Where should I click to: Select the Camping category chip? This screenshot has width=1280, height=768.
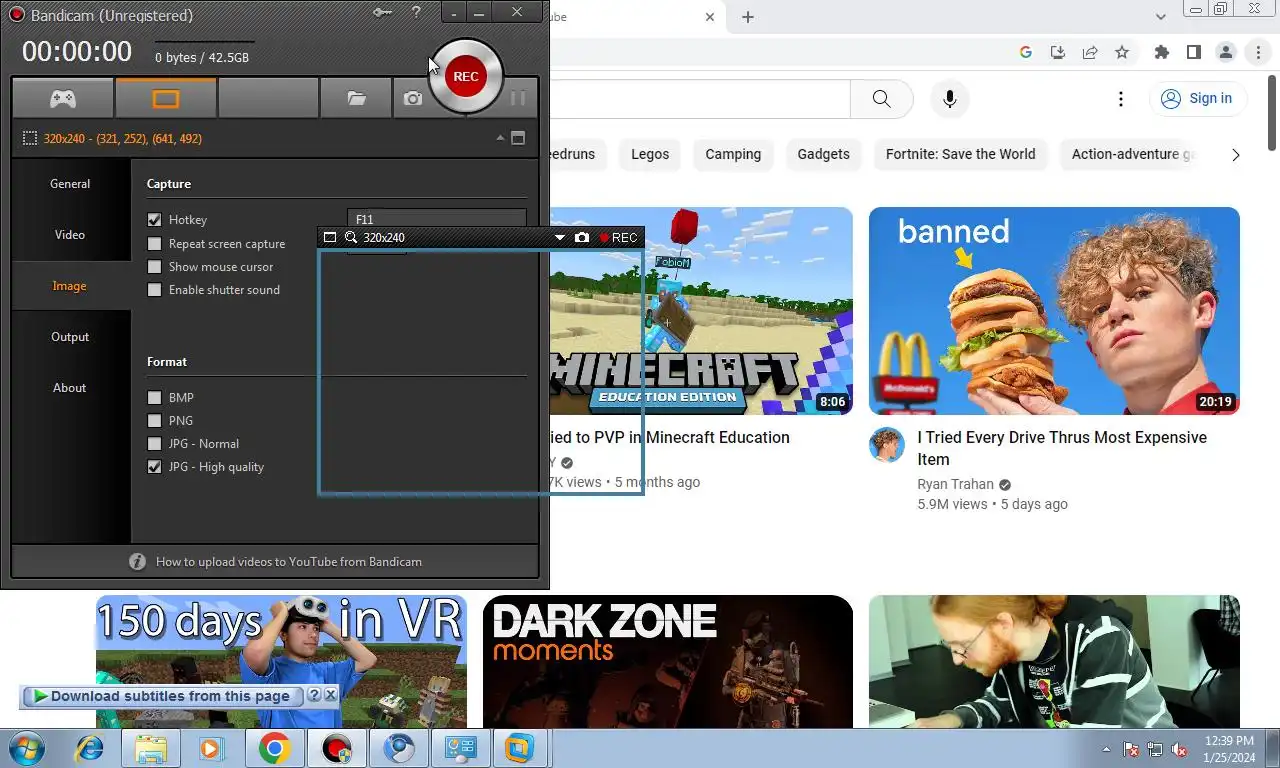coord(733,154)
